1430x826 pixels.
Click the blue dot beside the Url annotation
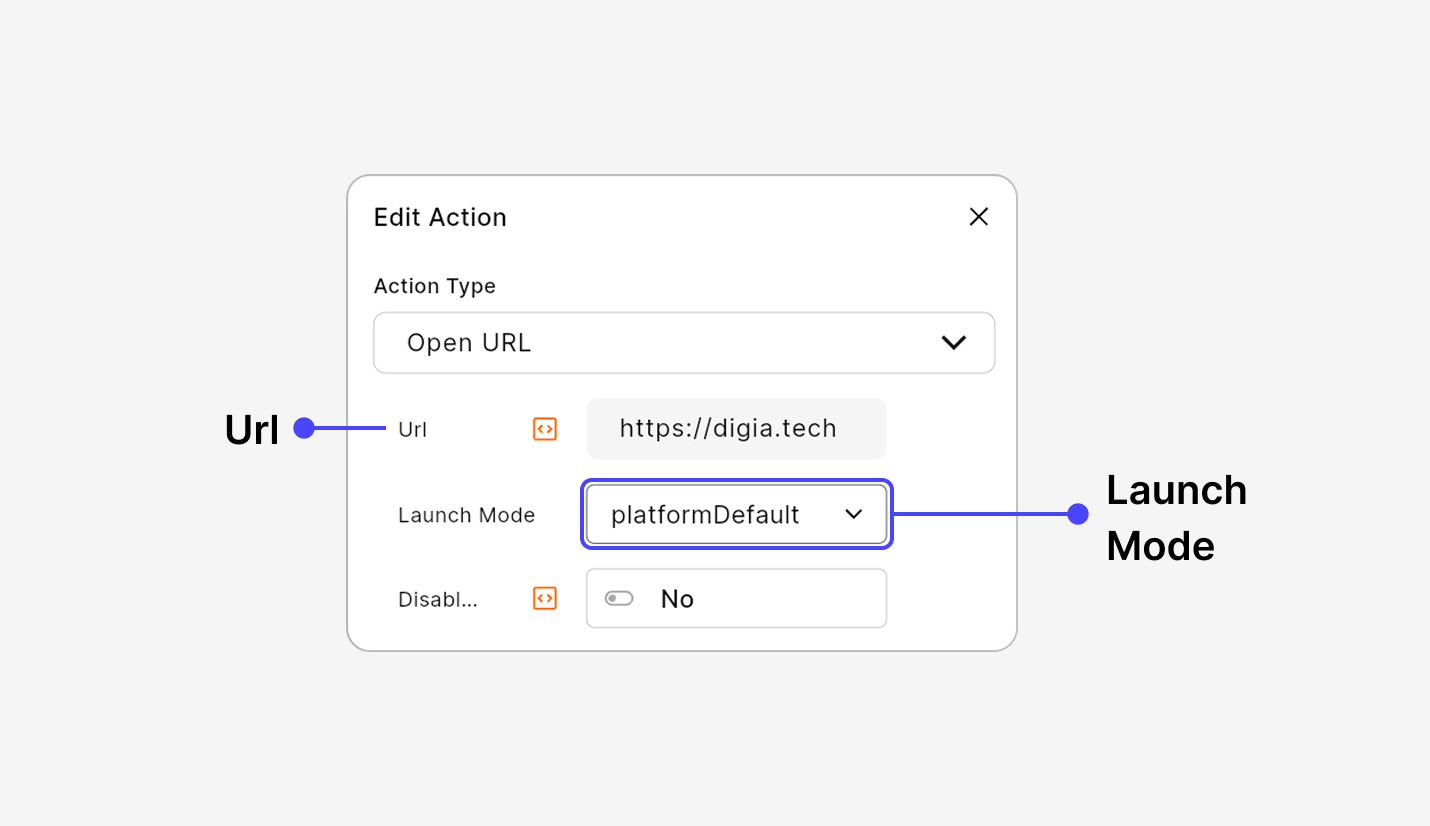(x=304, y=429)
